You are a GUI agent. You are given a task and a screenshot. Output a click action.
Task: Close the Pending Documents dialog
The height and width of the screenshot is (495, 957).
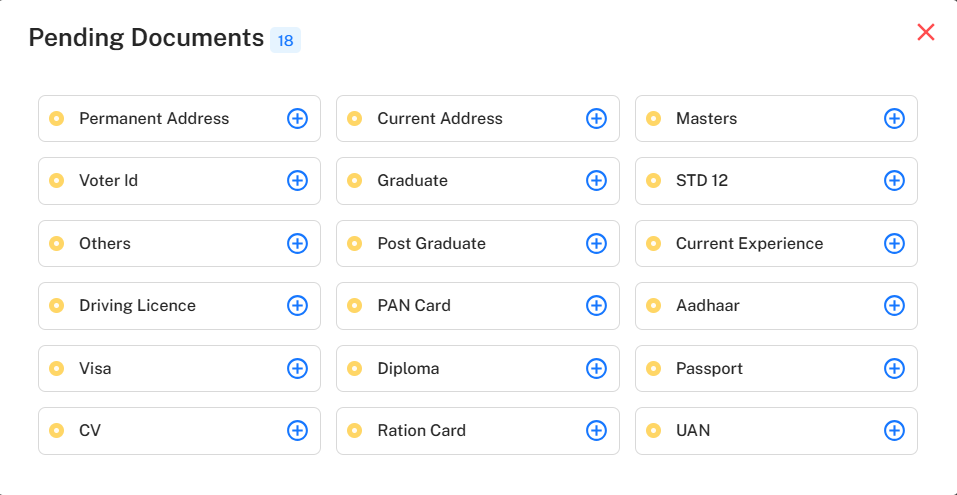tap(926, 32)
